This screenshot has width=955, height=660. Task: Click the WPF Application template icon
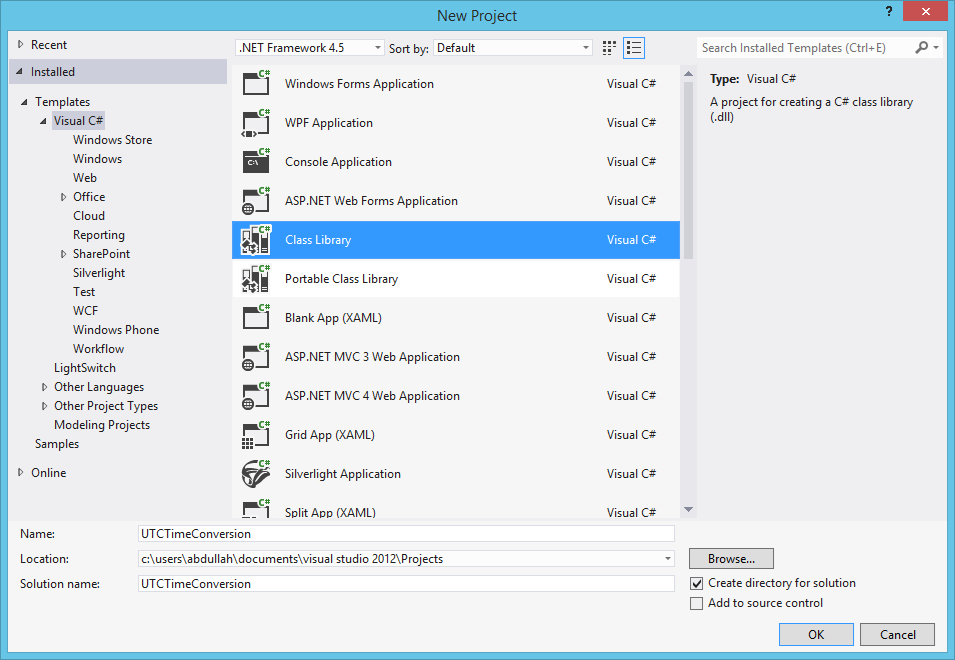click(256, 122)
